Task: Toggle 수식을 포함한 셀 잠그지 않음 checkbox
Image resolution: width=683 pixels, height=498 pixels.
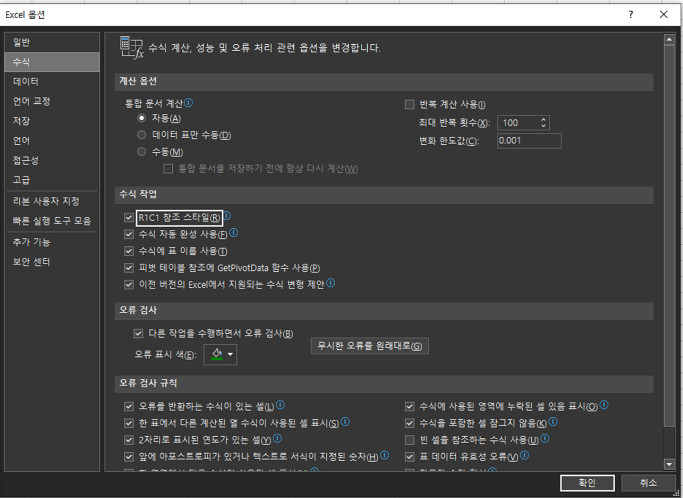Action: 409,423
